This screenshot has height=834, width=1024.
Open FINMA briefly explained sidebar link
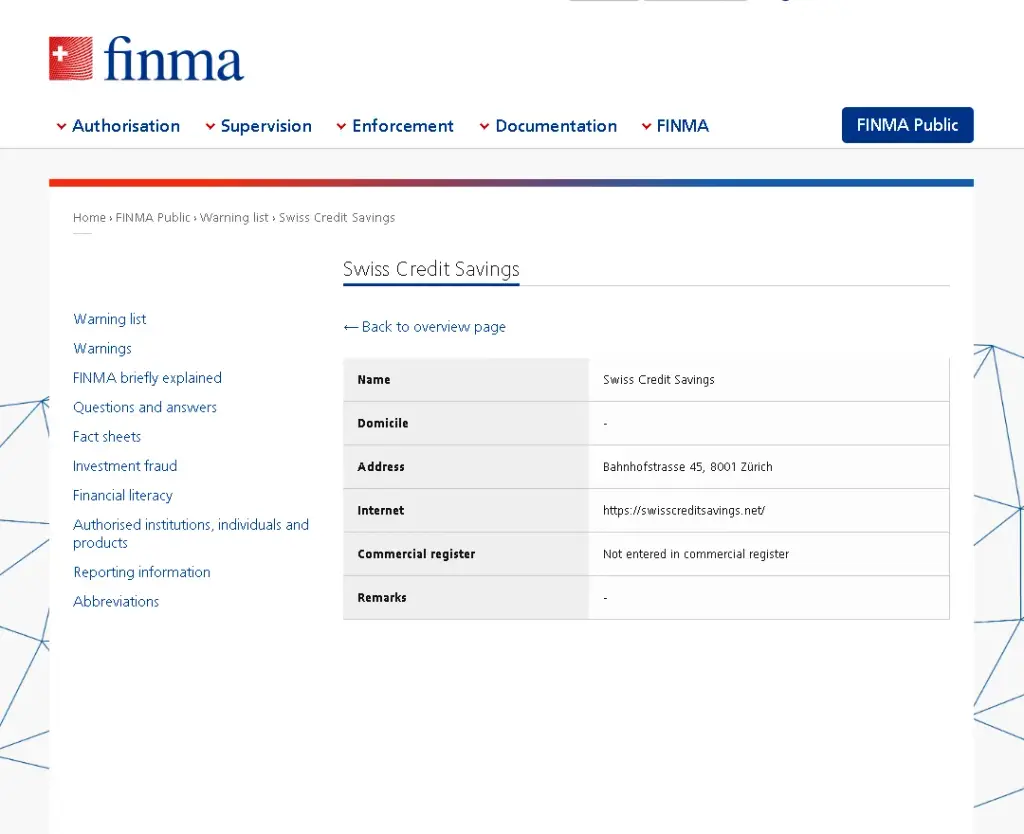148,377
